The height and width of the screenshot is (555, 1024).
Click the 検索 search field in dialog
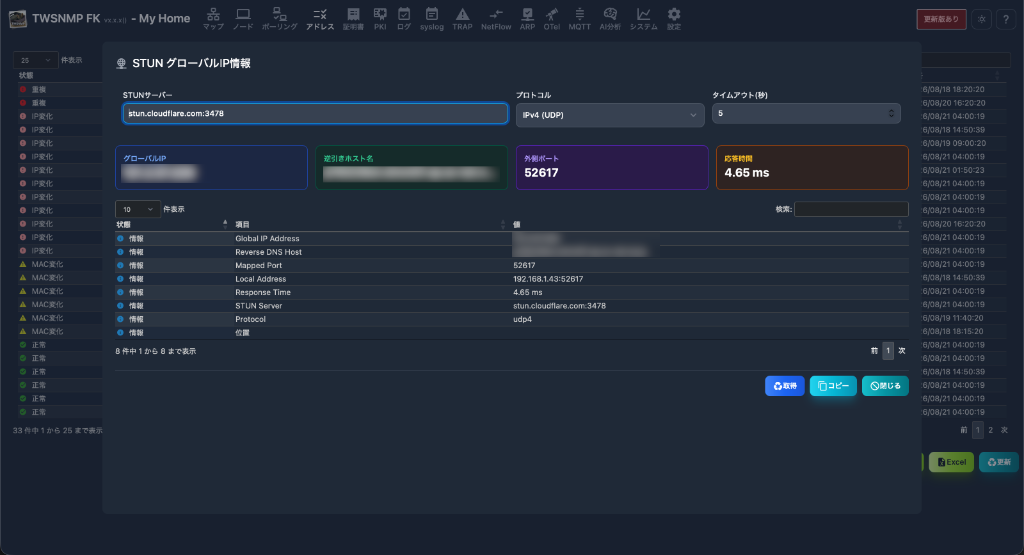click(851, 209)
